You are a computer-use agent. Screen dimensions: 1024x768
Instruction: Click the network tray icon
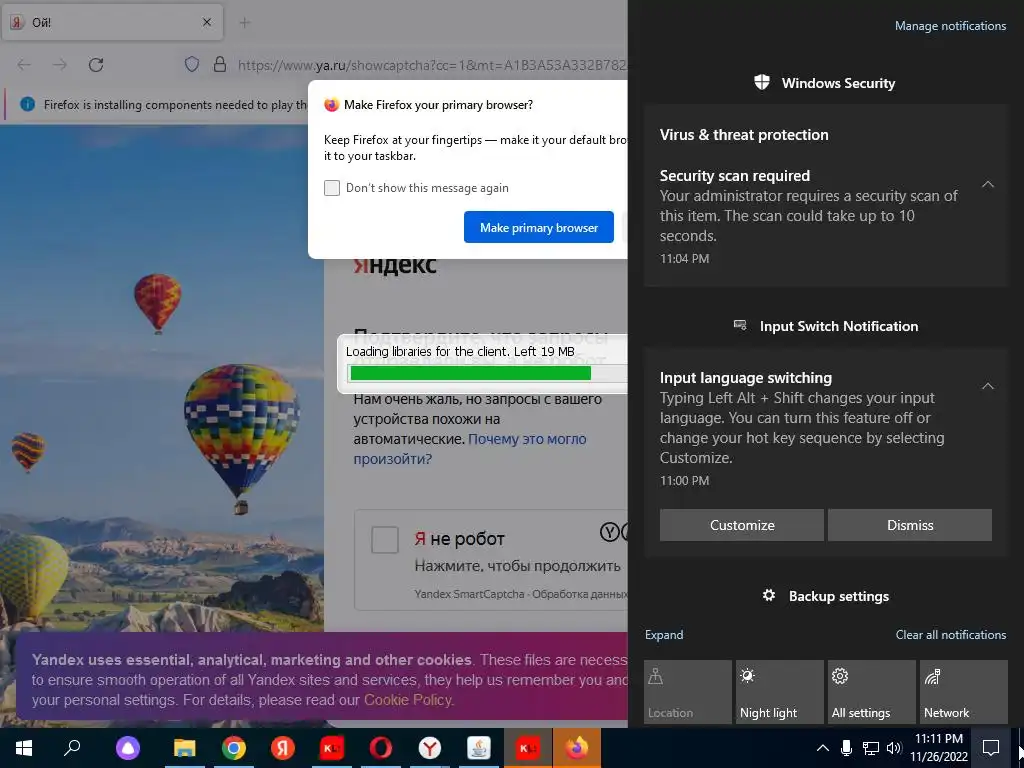coord(871,748)
